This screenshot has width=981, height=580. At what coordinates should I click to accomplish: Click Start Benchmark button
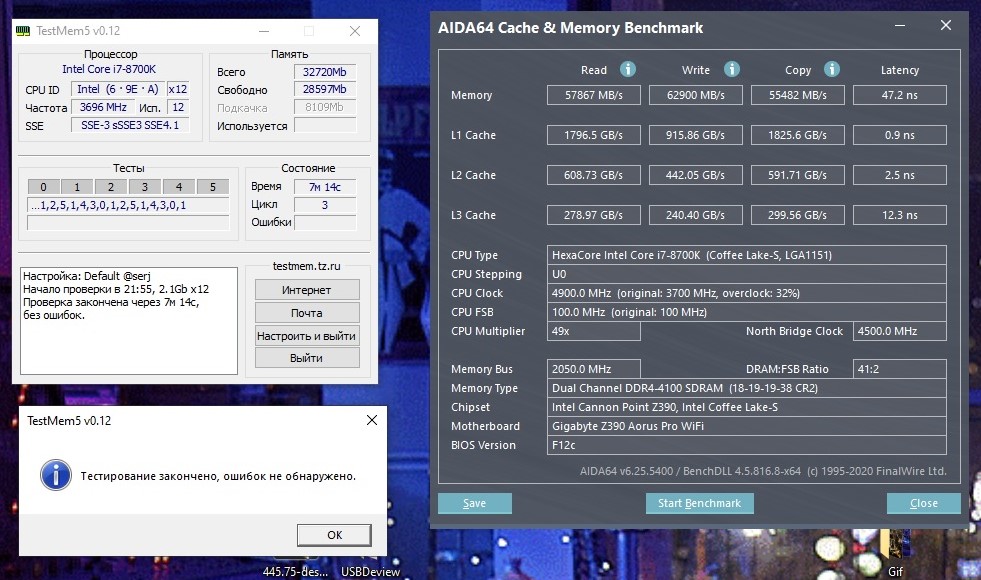[699, 503]
